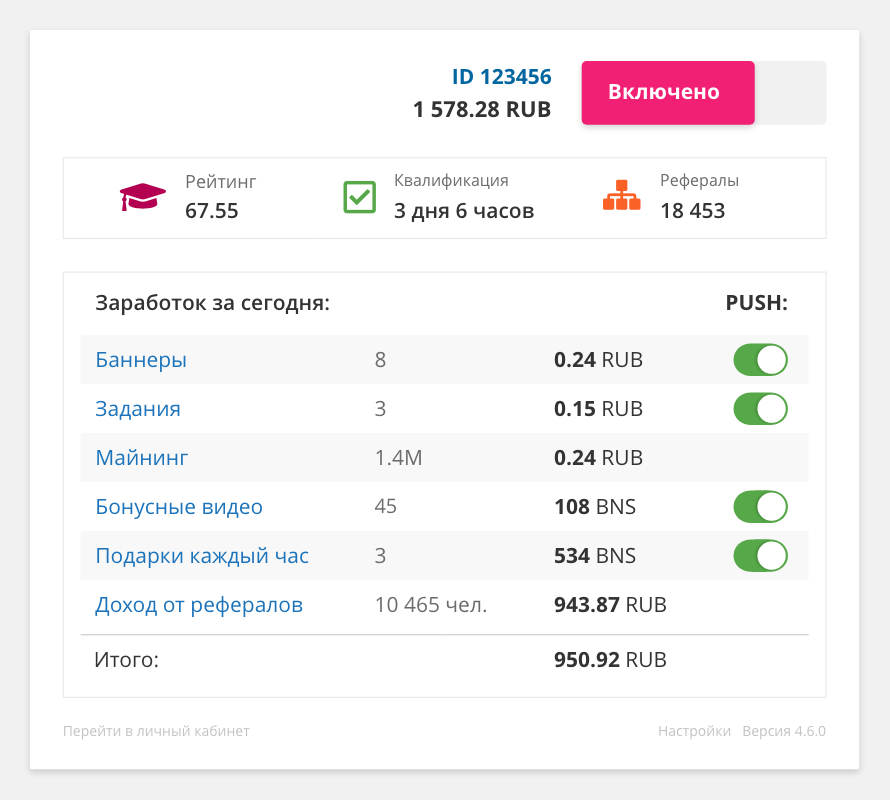Click the ID 123456 account identifier
The width and height of the screenshot is (890, 800).
[x=502, y=77]
